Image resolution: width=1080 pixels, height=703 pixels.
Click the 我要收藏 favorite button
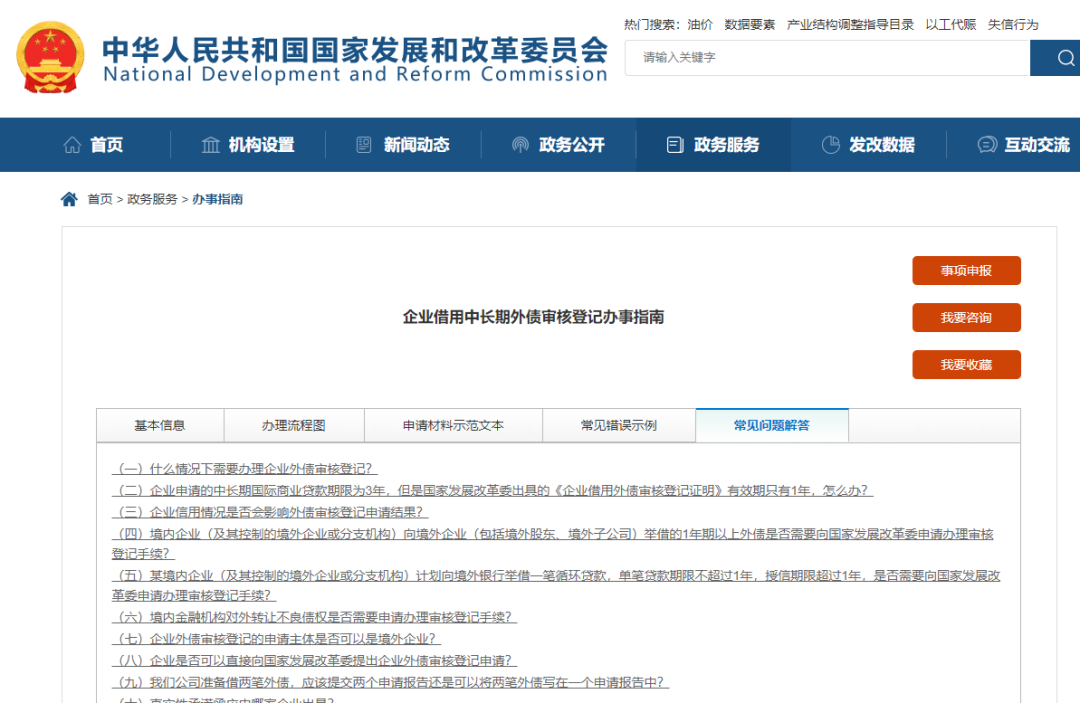(966, 365)
